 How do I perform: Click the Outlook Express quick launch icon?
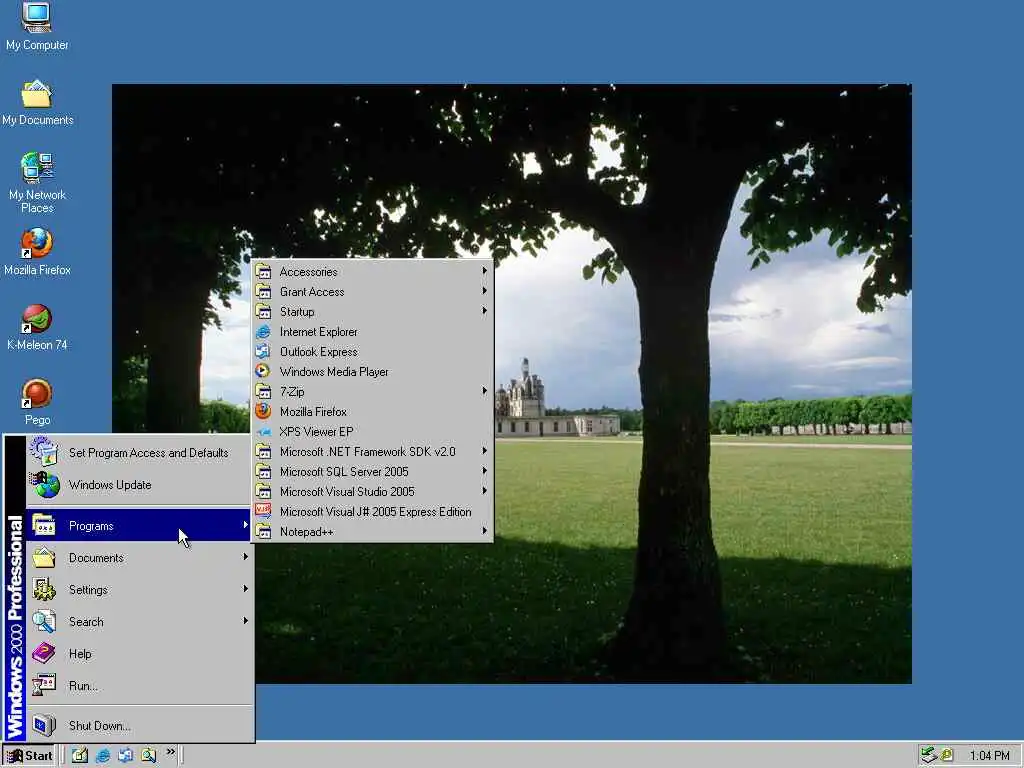125,756
